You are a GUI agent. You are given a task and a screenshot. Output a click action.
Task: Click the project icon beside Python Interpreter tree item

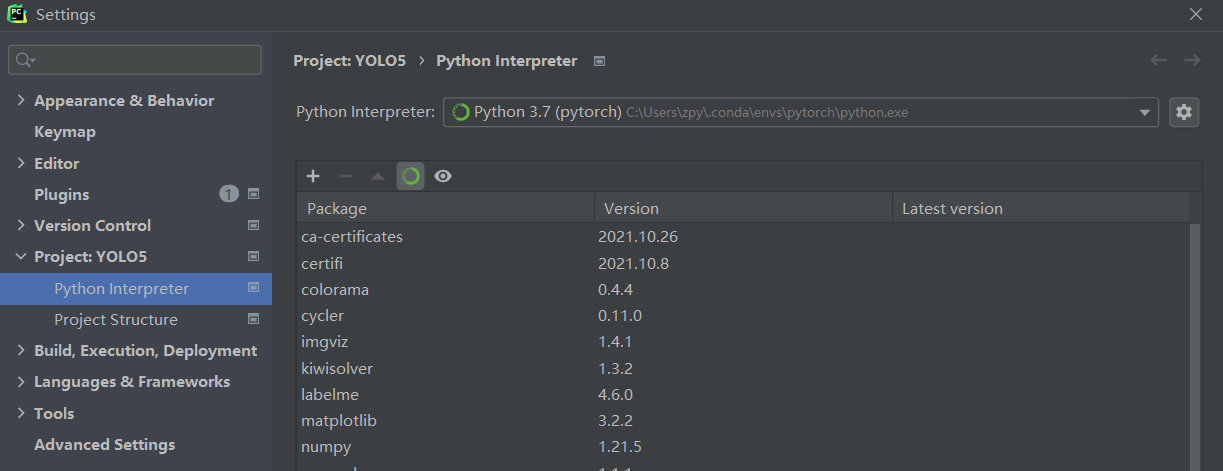(x=253, y=288)
